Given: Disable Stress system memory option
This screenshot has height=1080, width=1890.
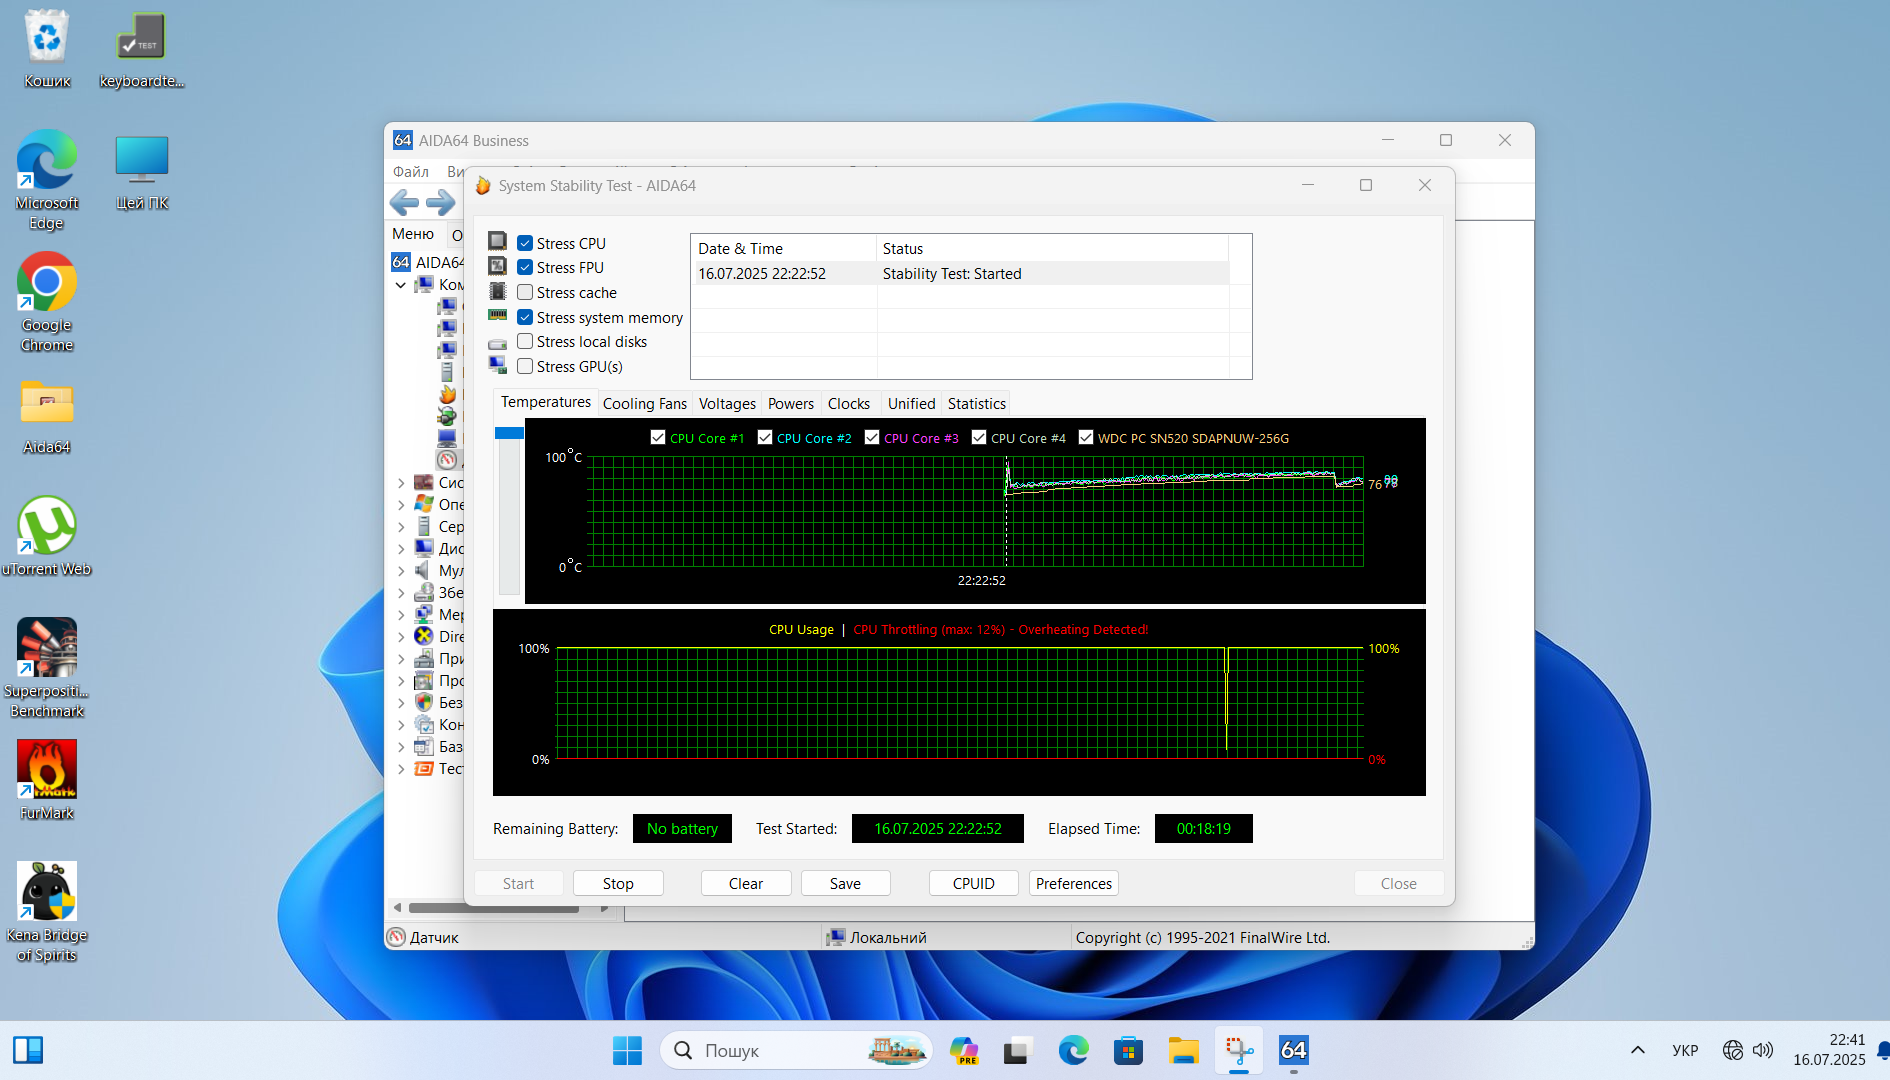Looking at the screenshot, I should pos(525,317).
